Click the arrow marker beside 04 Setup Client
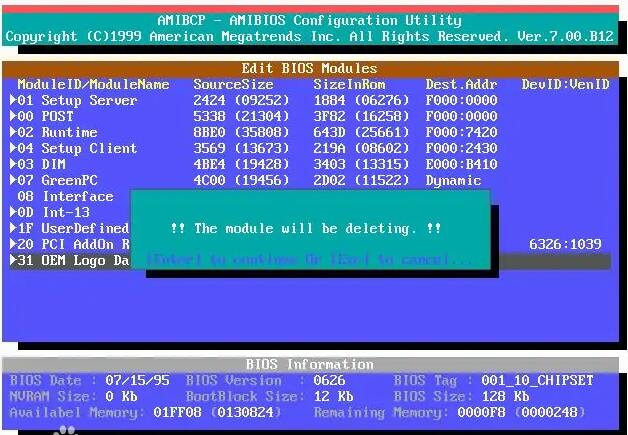628x435 pixels. (13, 148)
